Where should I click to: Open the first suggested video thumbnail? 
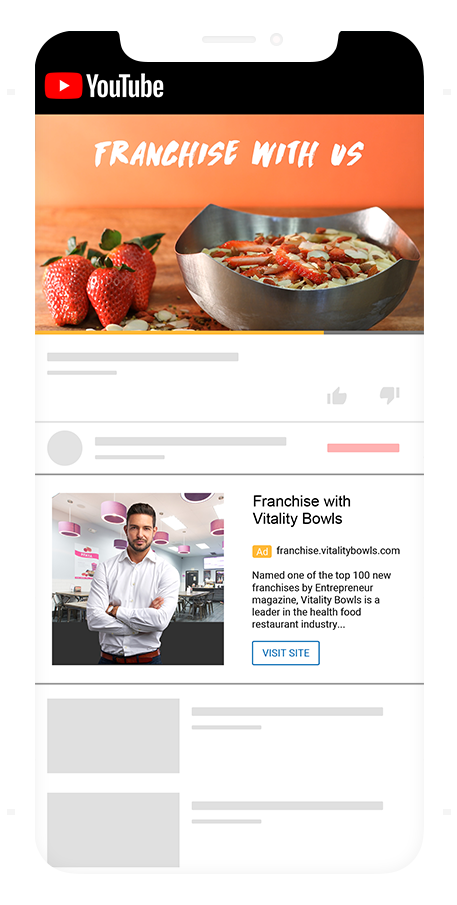coord(113,736)
